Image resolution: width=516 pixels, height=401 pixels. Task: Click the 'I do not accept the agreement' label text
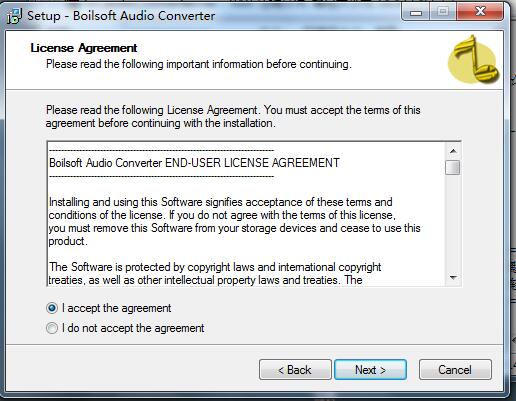(x=133, y=328)
